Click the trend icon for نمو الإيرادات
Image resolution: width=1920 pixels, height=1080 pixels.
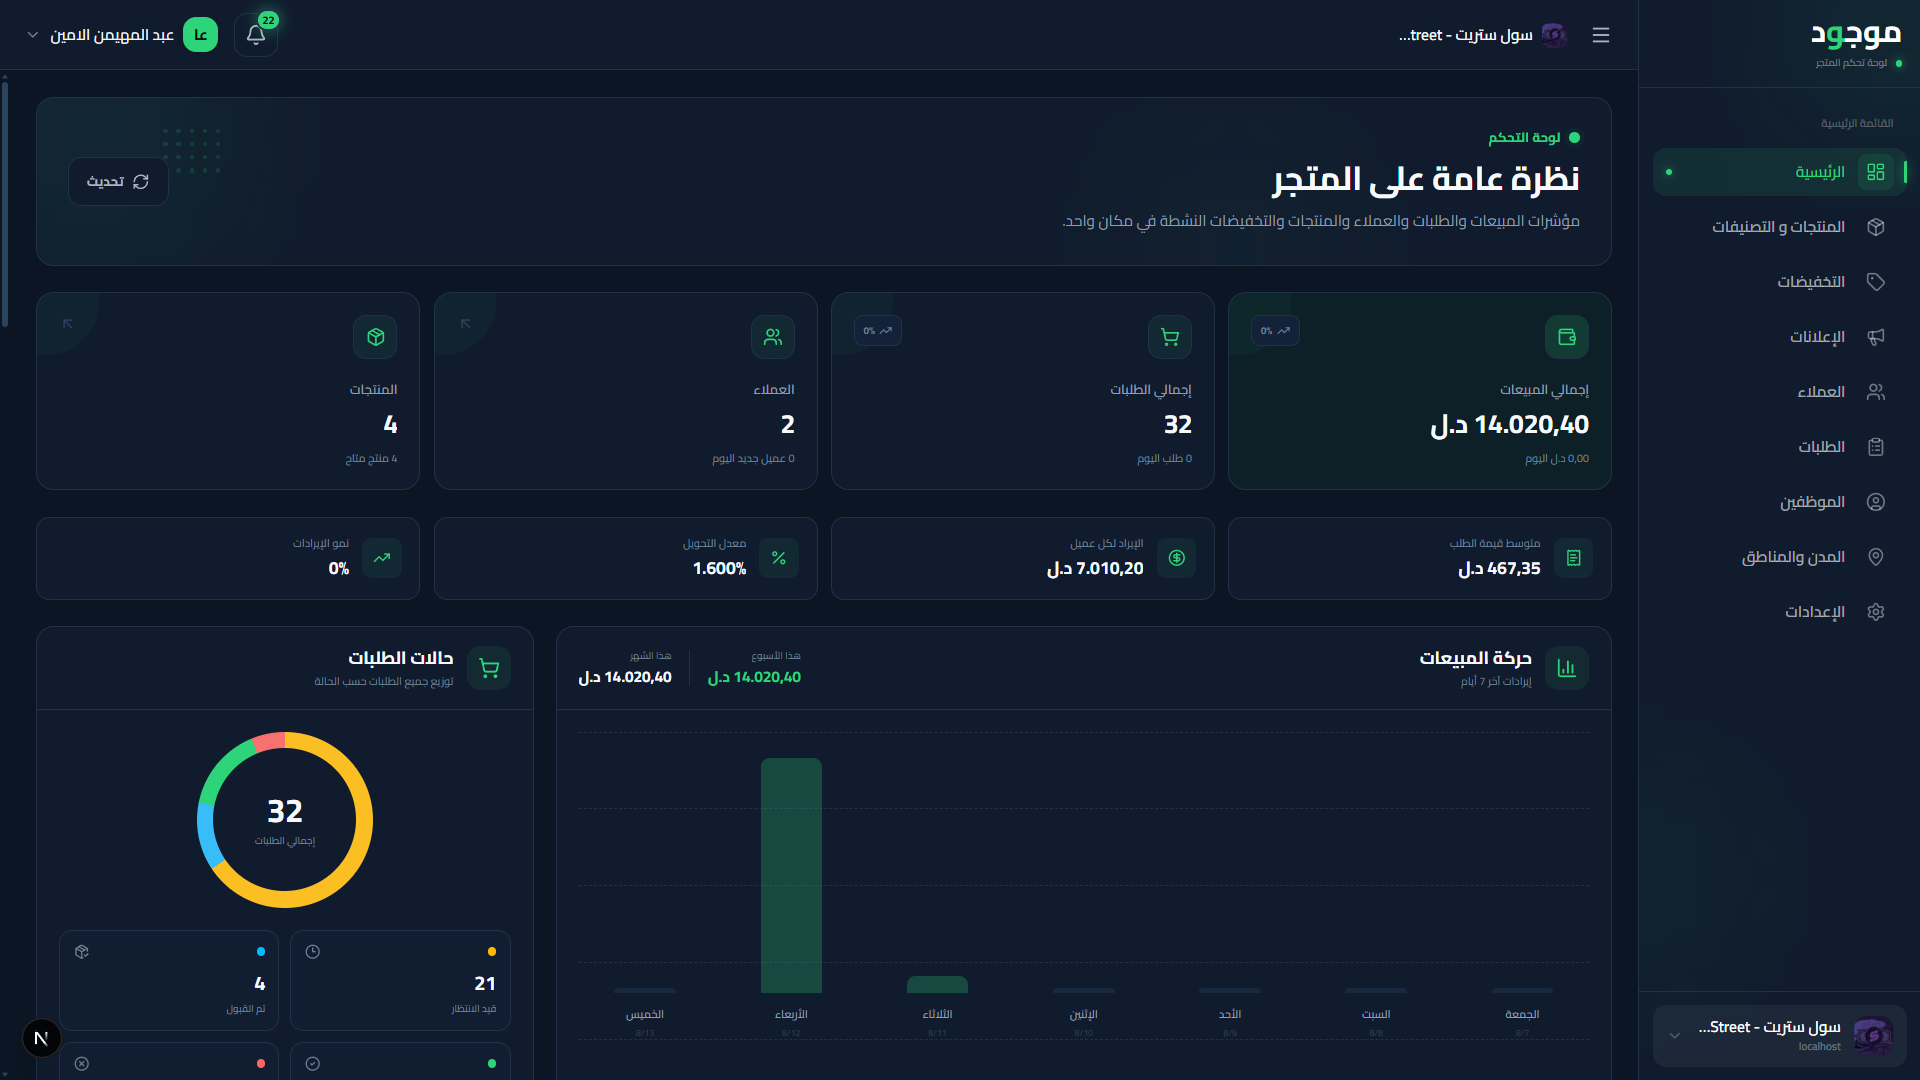[x=382, y=558]
